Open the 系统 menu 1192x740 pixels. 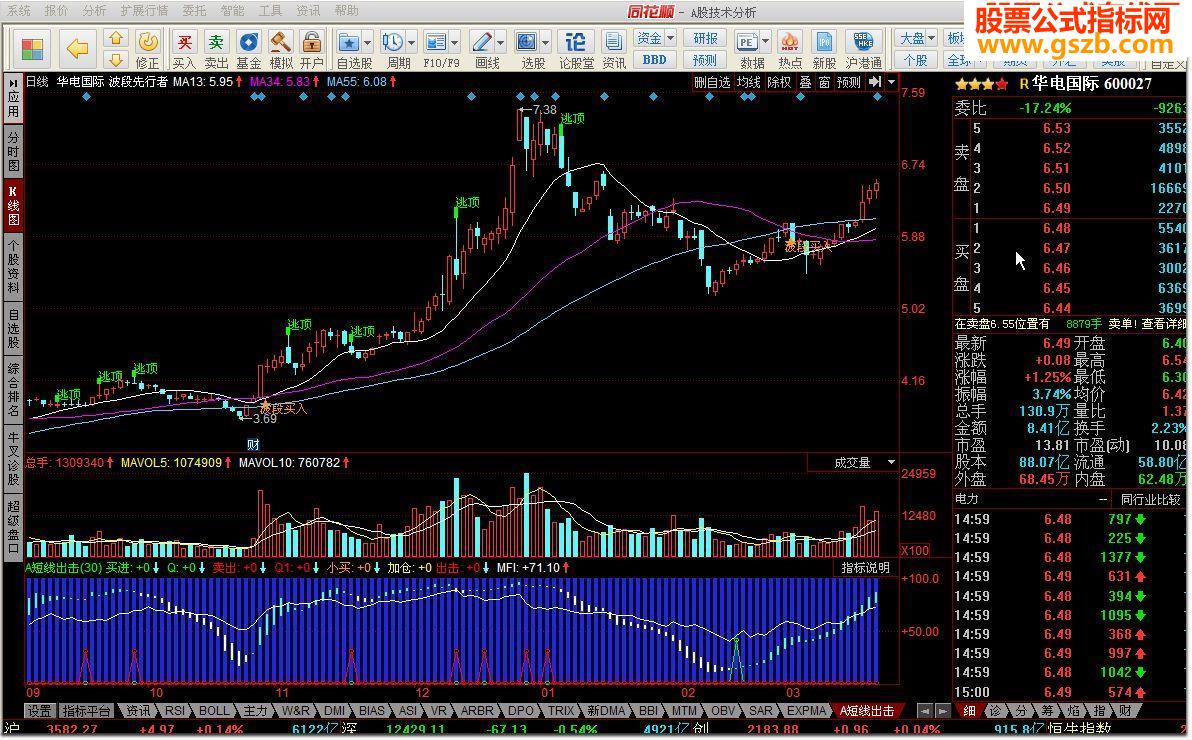(x=19, y=11)
